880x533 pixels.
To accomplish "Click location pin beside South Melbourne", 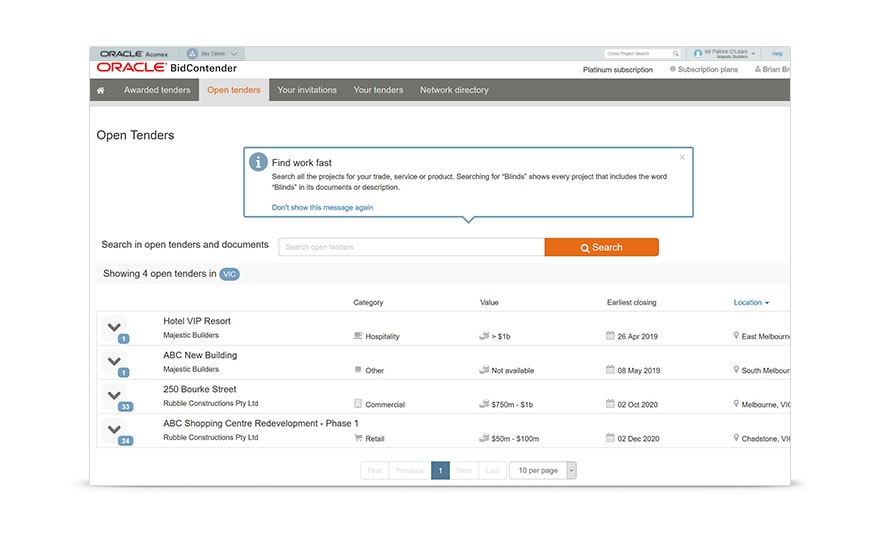I will 736,370.
